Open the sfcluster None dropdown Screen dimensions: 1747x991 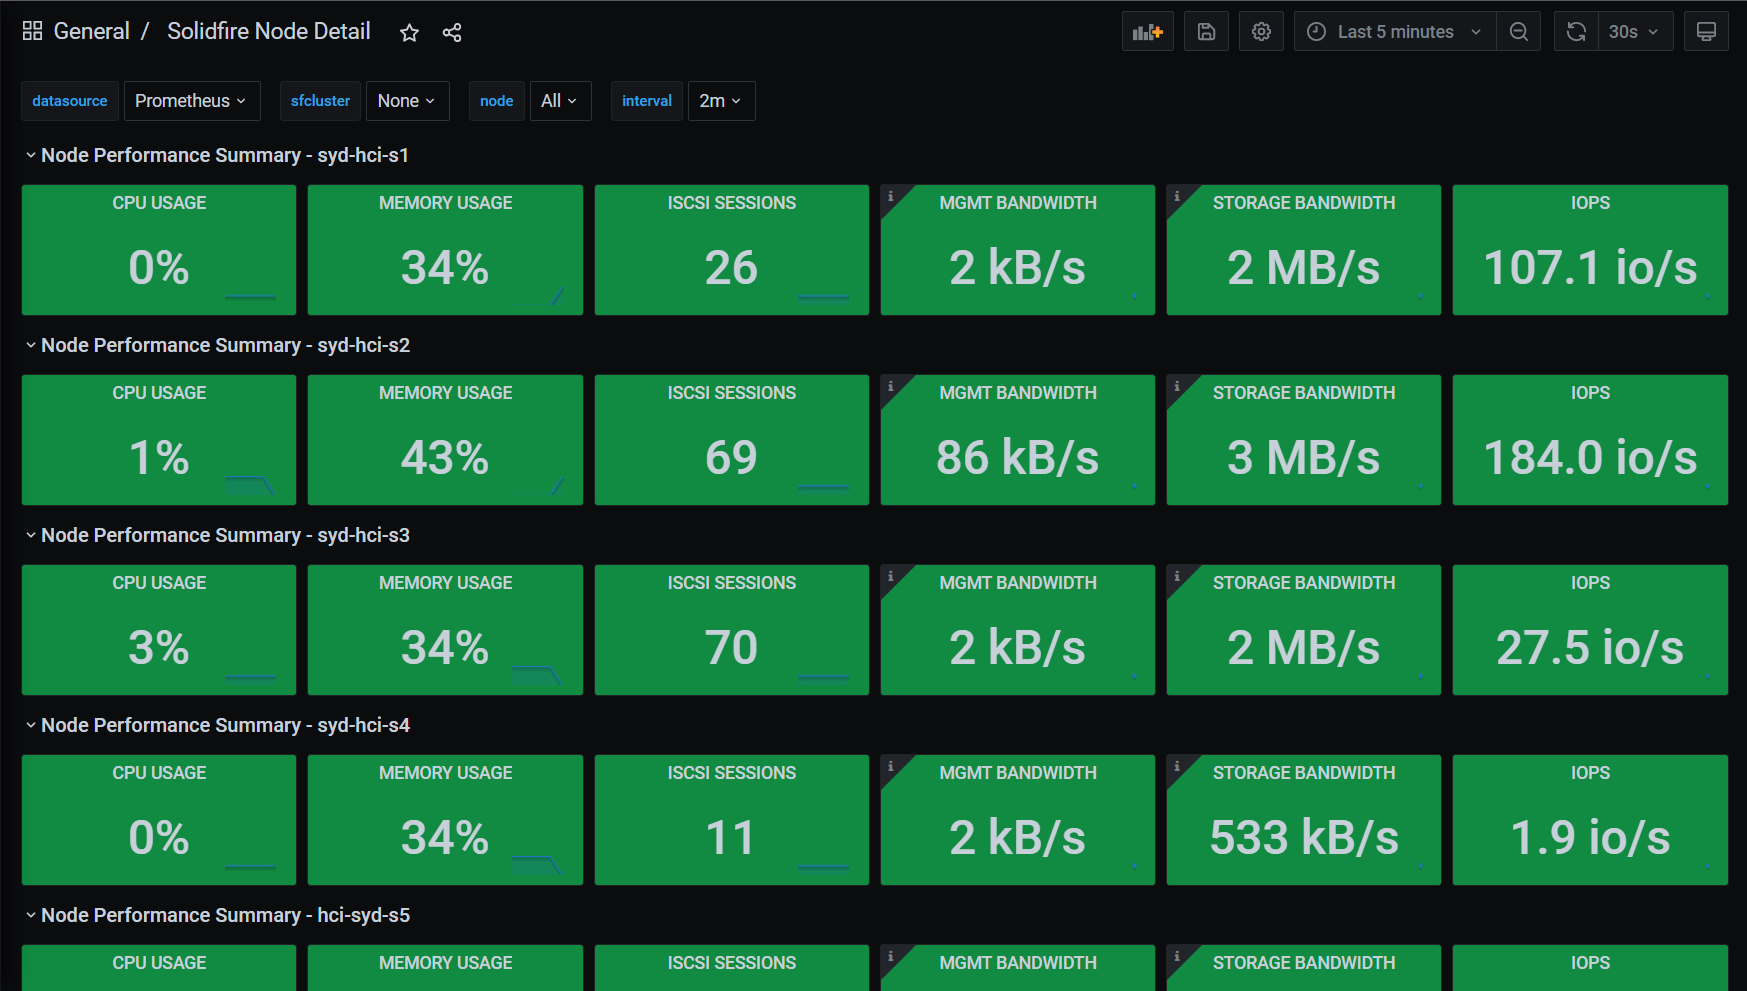pos(407,101)
